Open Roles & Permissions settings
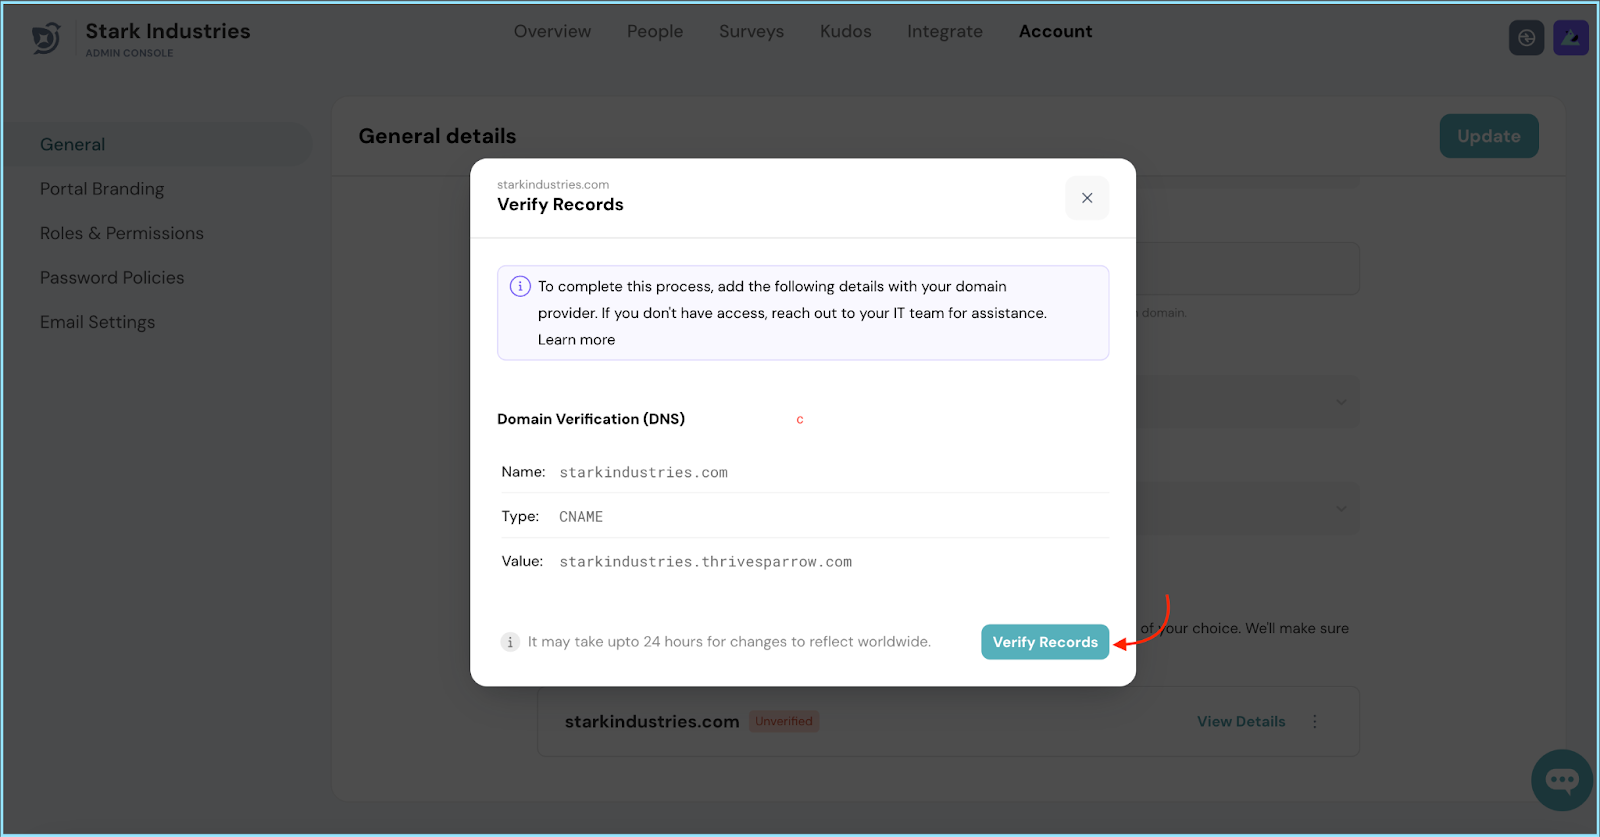Screen dimensions: 1600x837 pos(122,233)
